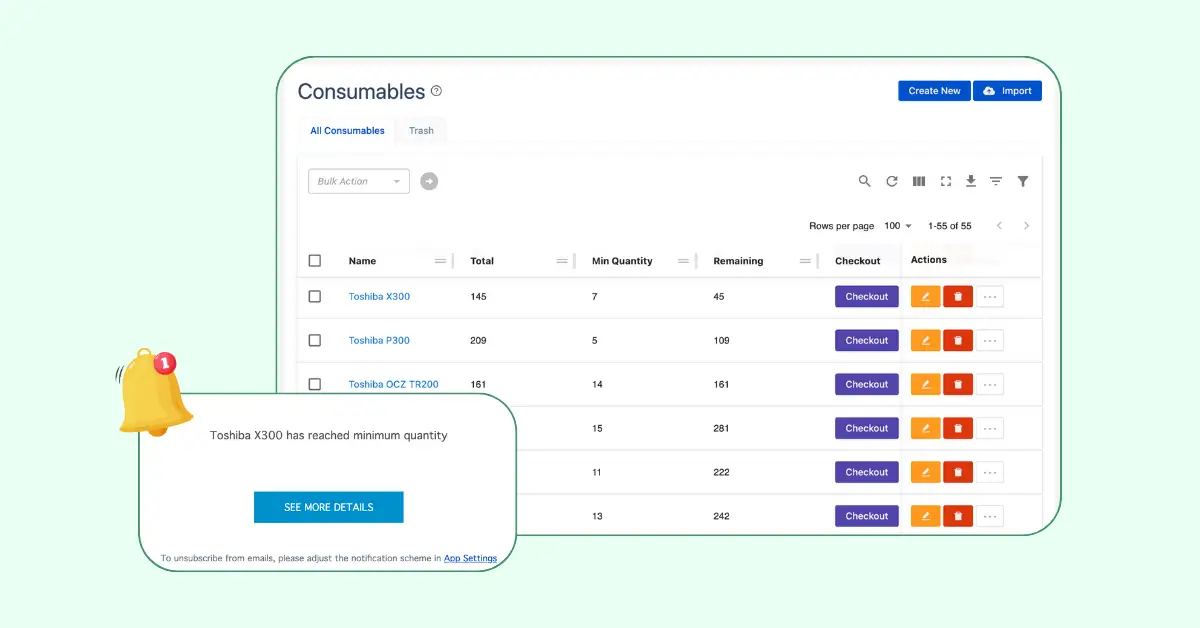Click the Create New button
The width and height of the screenshot is (1200, 628).
click(934, 91)
